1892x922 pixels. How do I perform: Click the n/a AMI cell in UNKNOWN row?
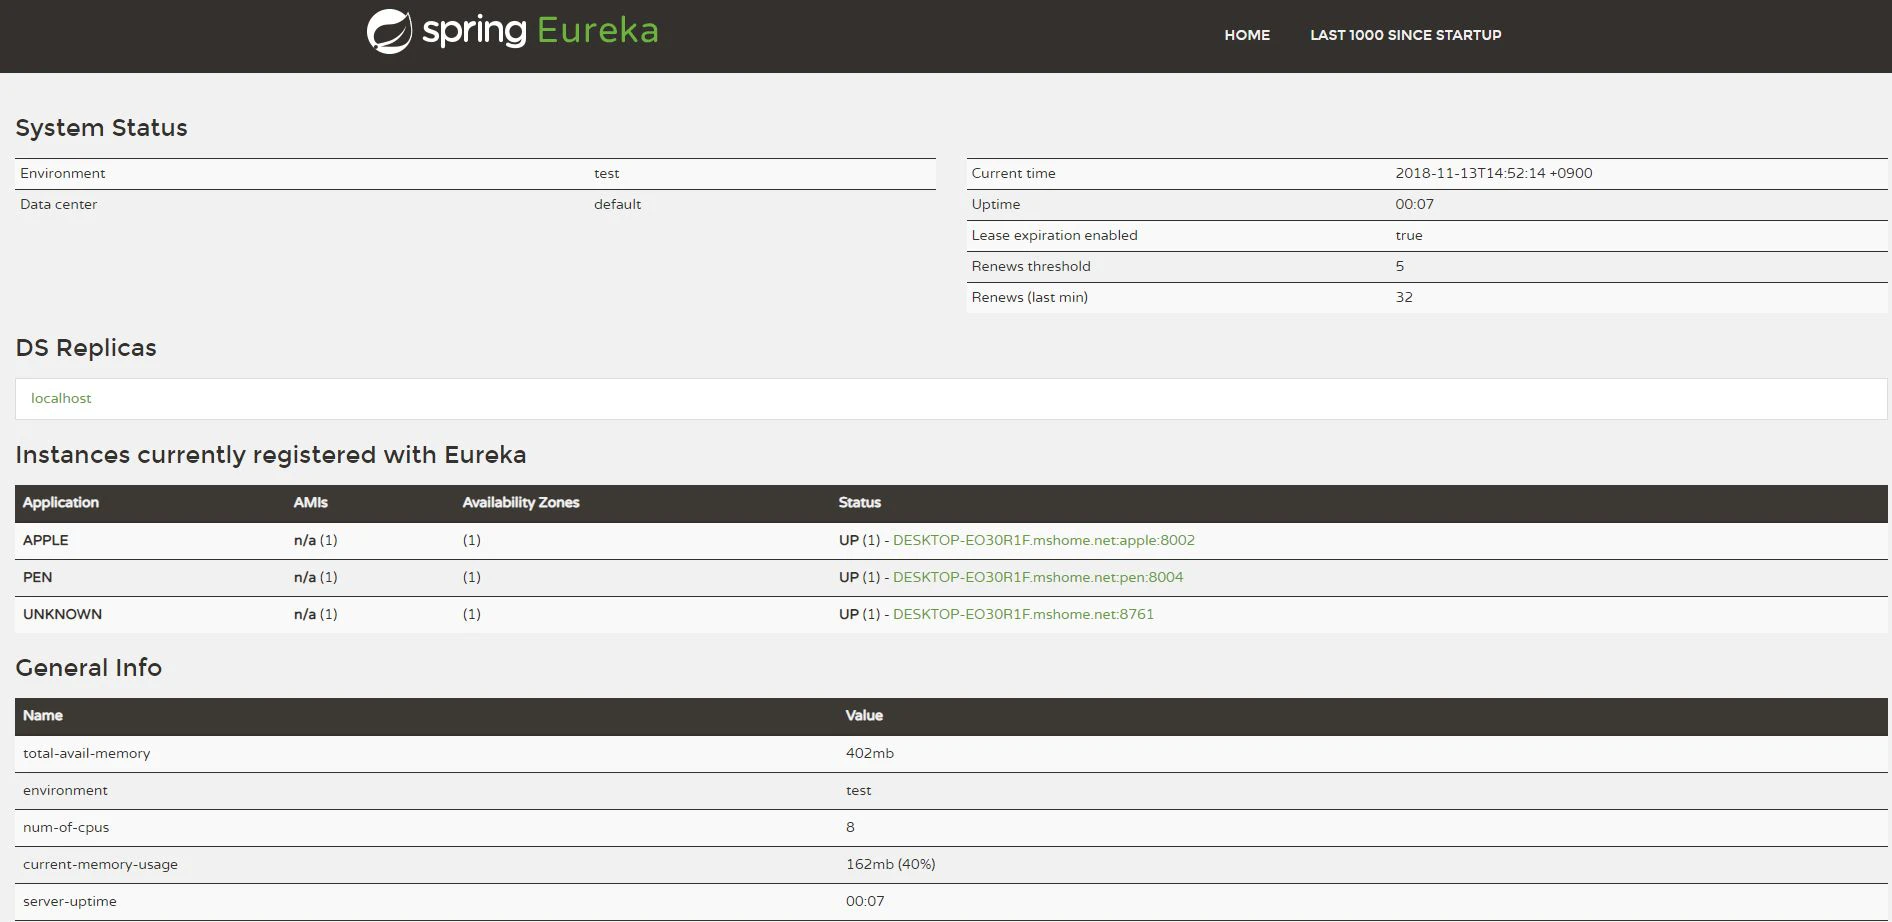(315, 614)
